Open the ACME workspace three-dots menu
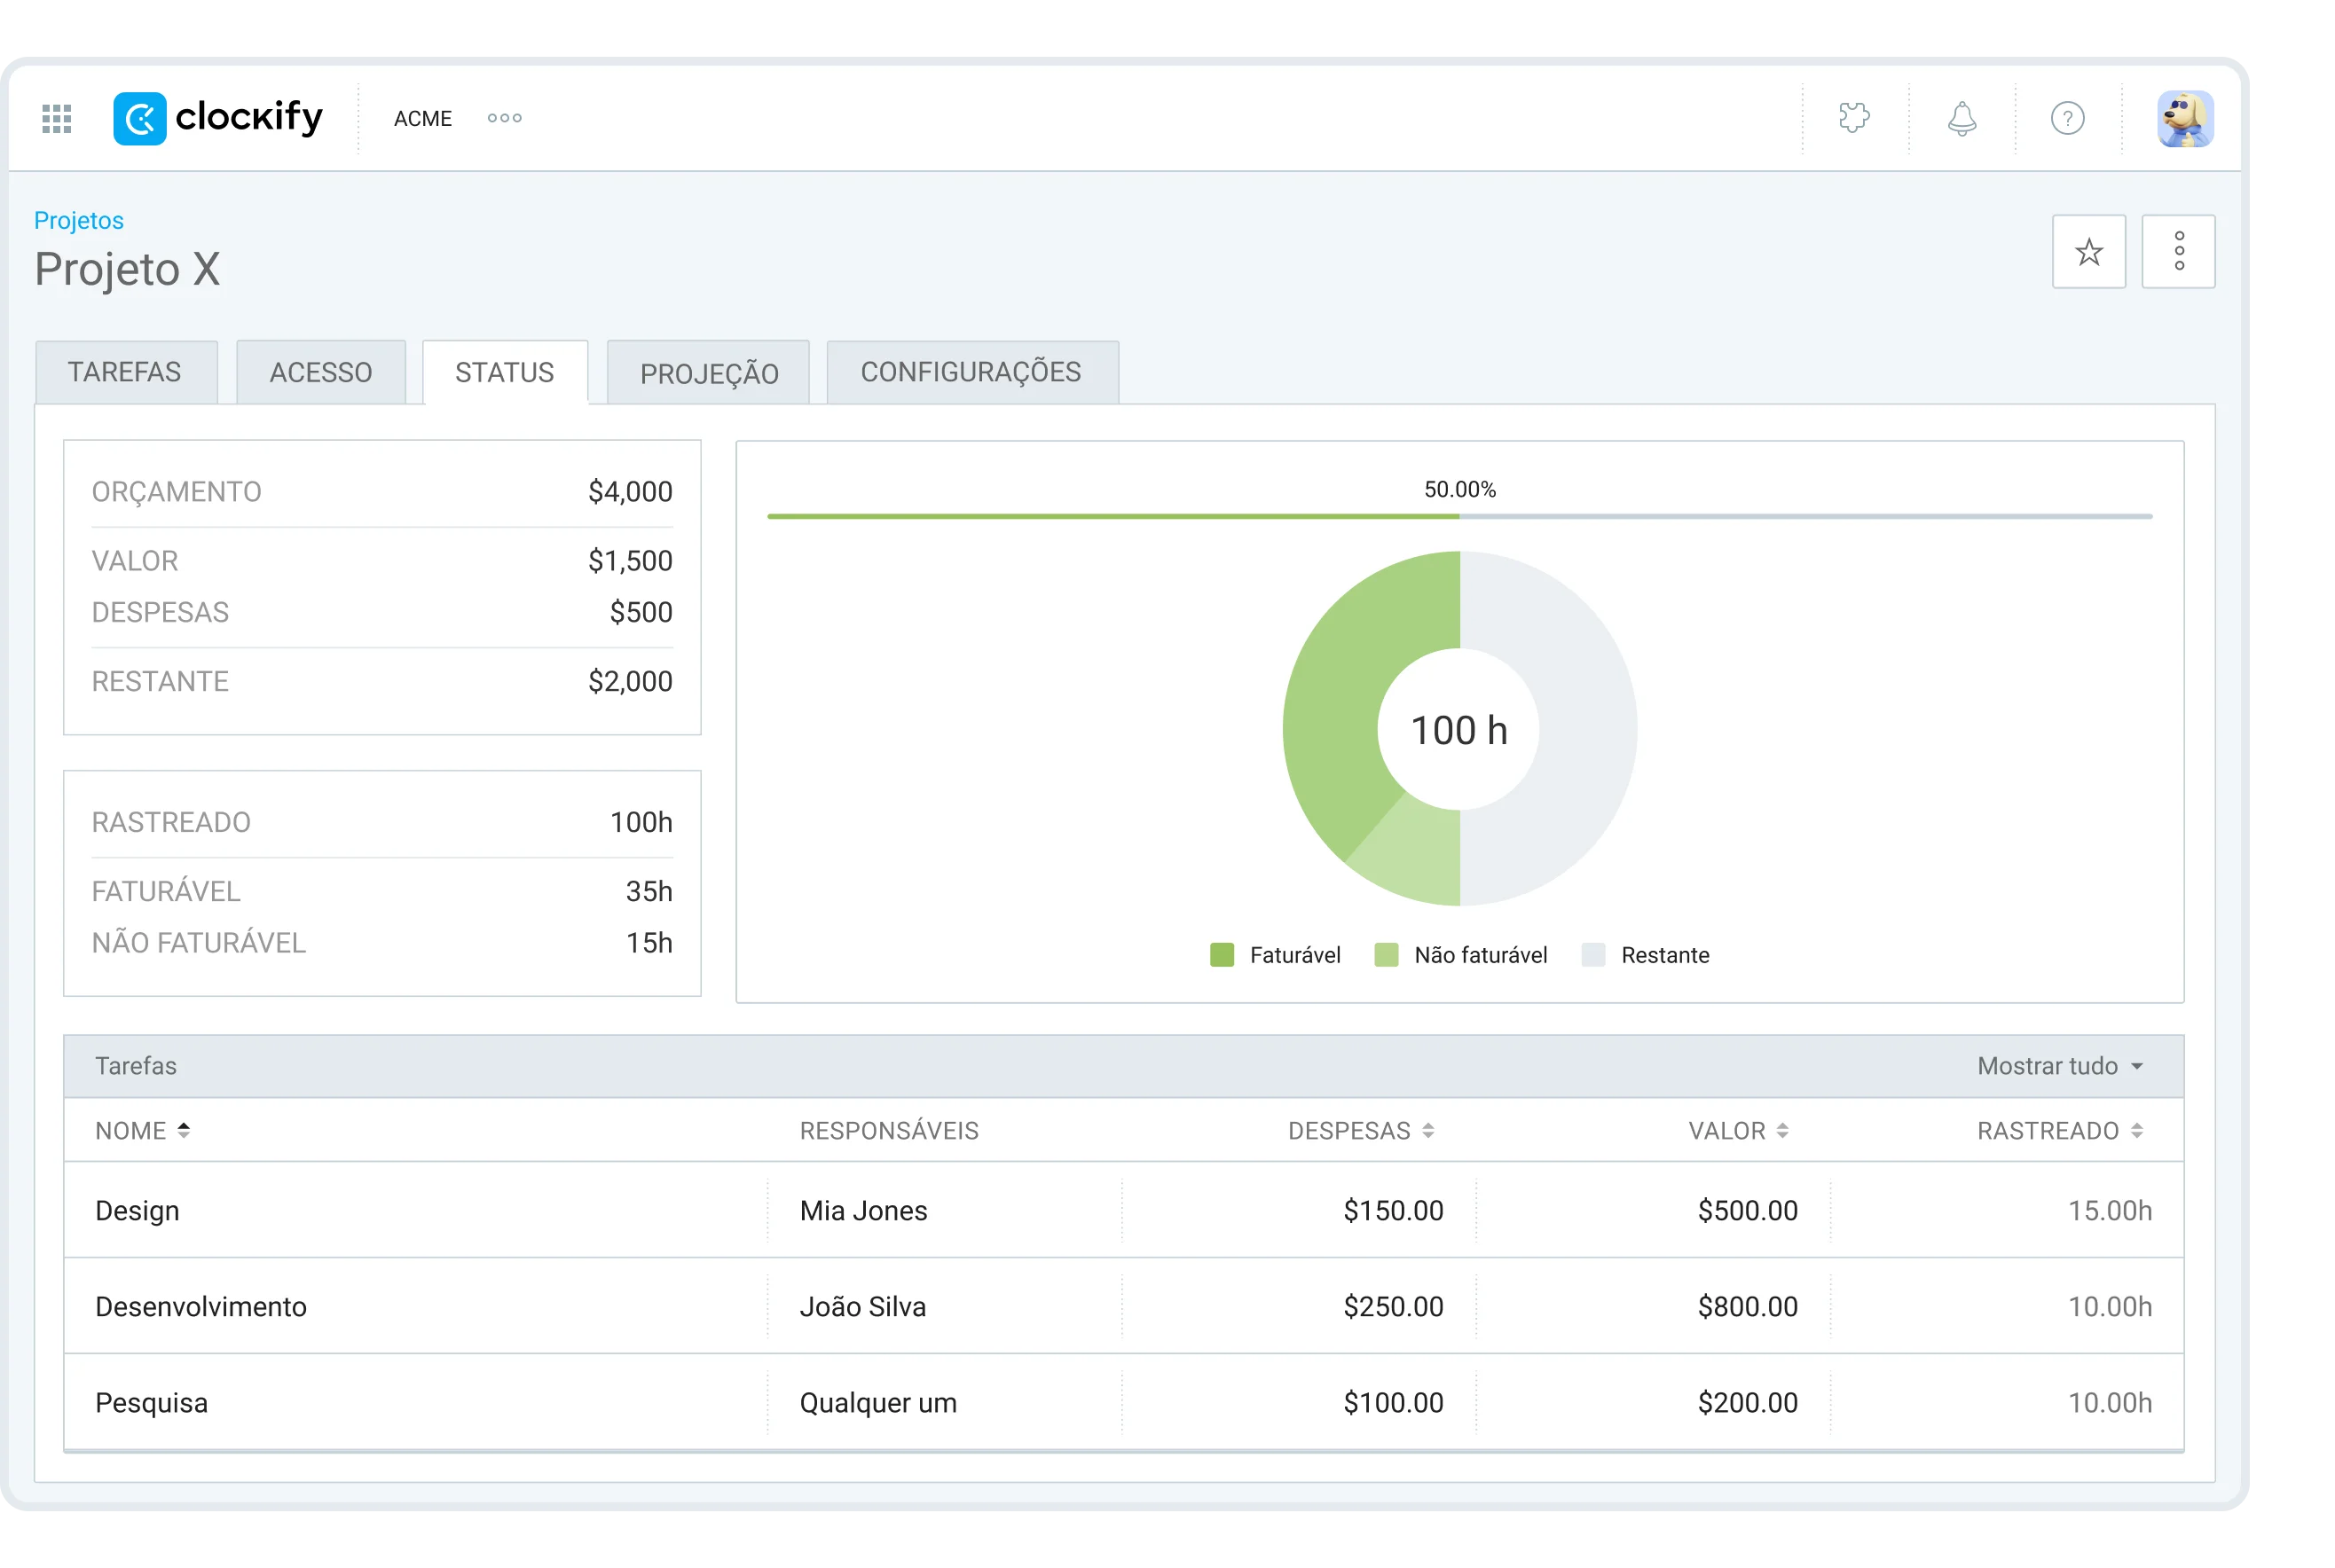The width and height of the screenshot is (2335, 1568). click(504, 118)
